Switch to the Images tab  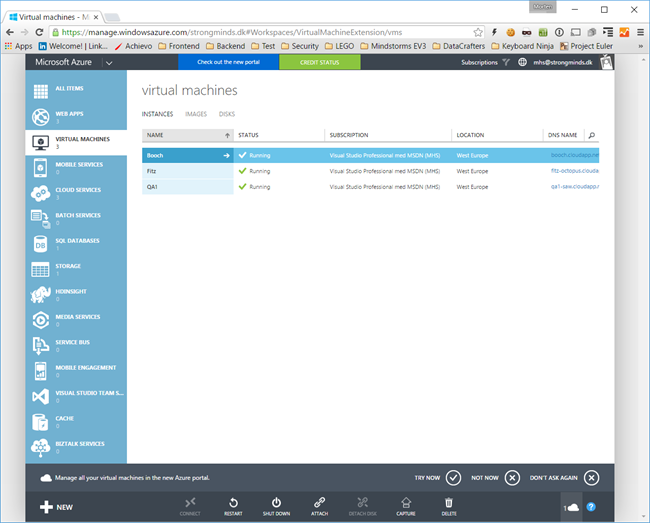196,114
